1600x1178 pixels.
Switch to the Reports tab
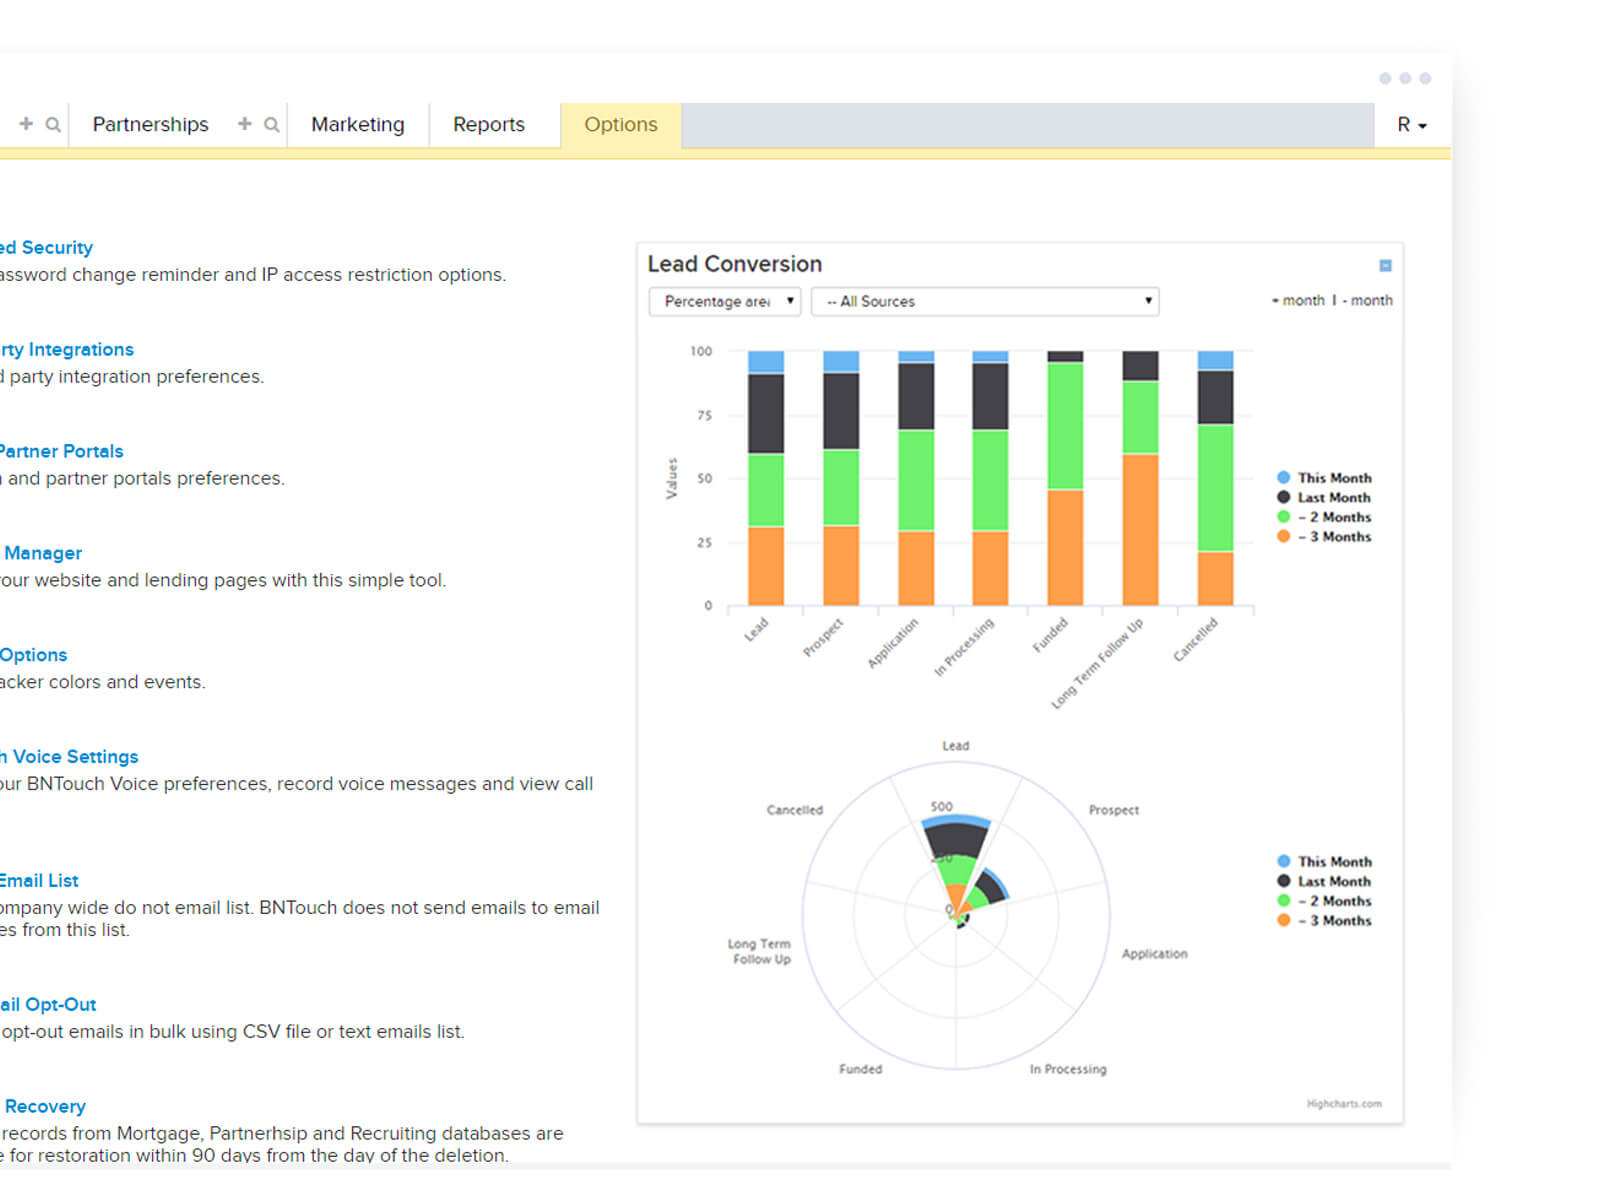(488, 125)
